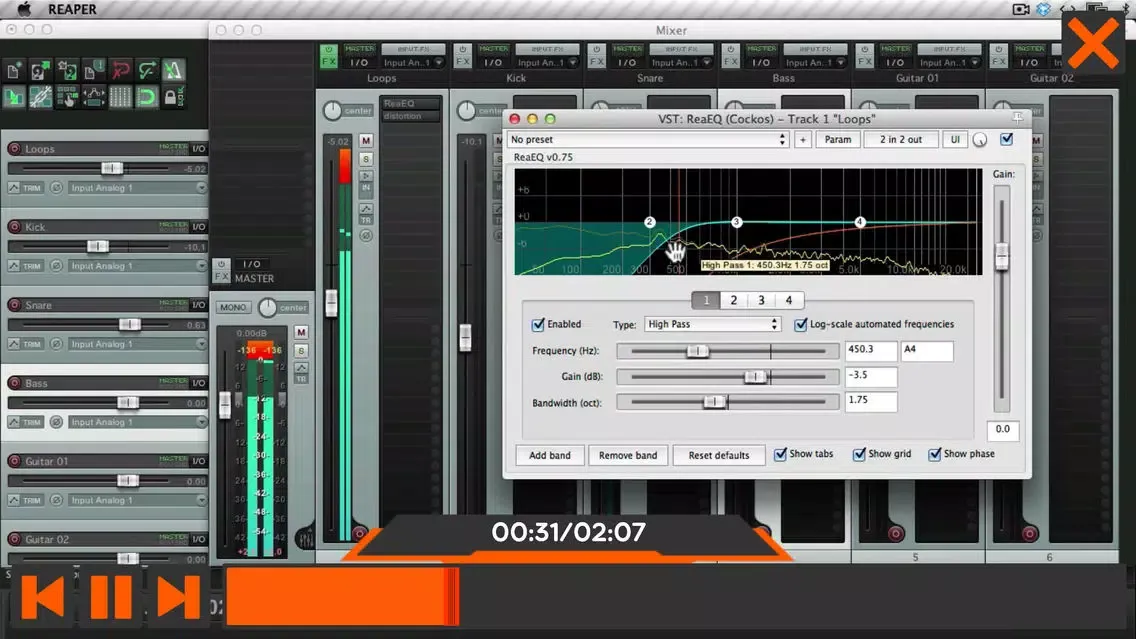
Task: Toggle the item grouping toolbar icon
Action: click(x=41, y=97)
